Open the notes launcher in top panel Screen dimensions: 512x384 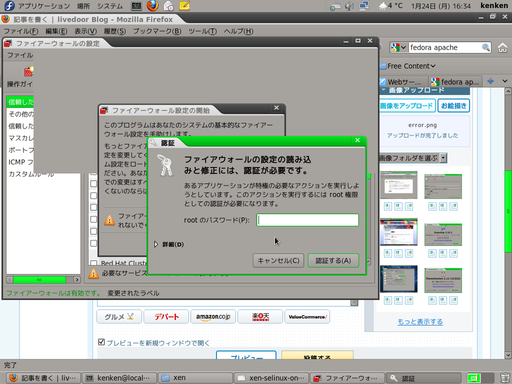[x=185, y=6]
